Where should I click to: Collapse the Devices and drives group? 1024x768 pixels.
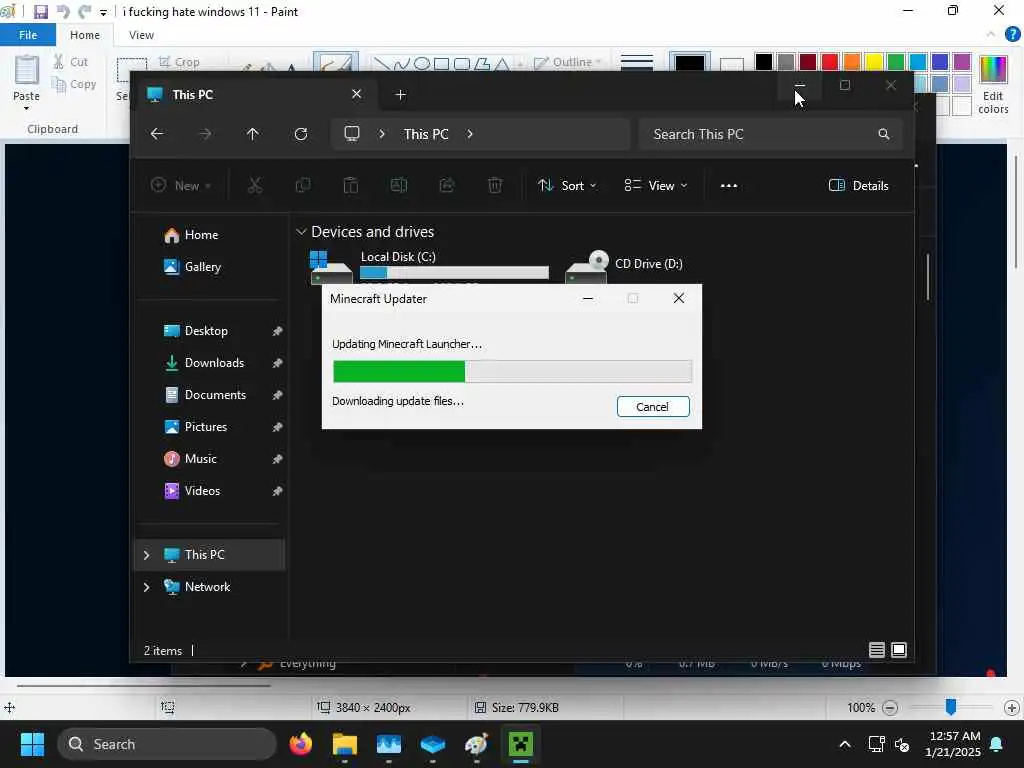point(301,232)
